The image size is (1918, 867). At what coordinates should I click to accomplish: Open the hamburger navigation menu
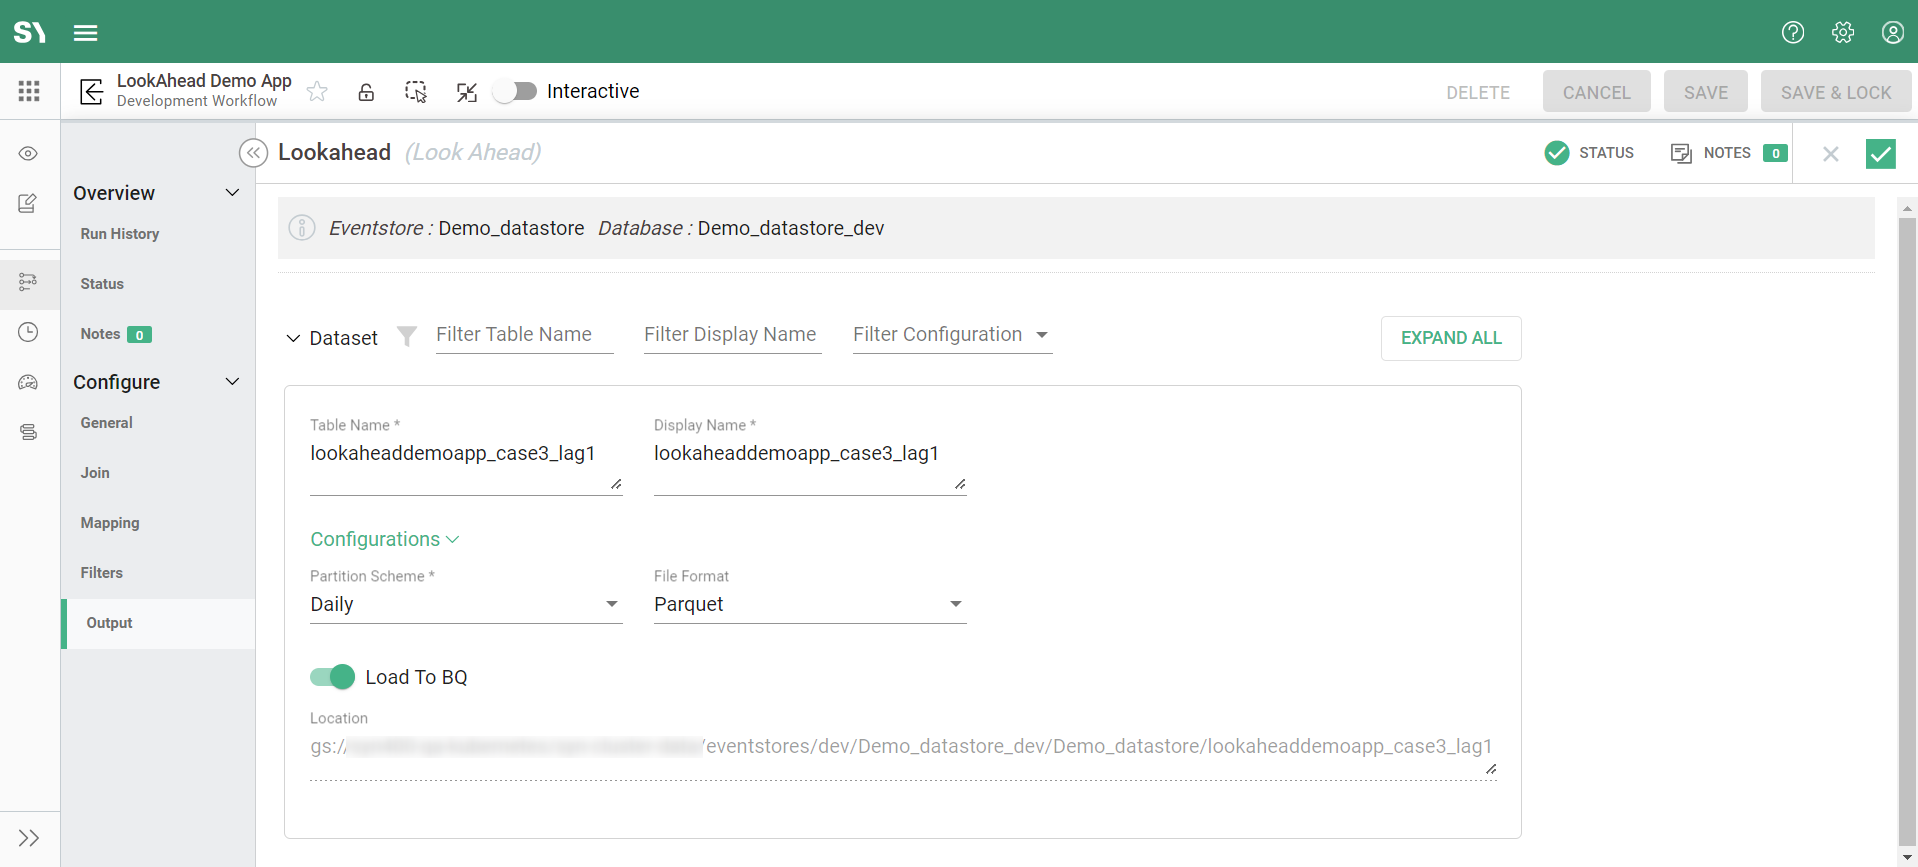tap(86, 33)
